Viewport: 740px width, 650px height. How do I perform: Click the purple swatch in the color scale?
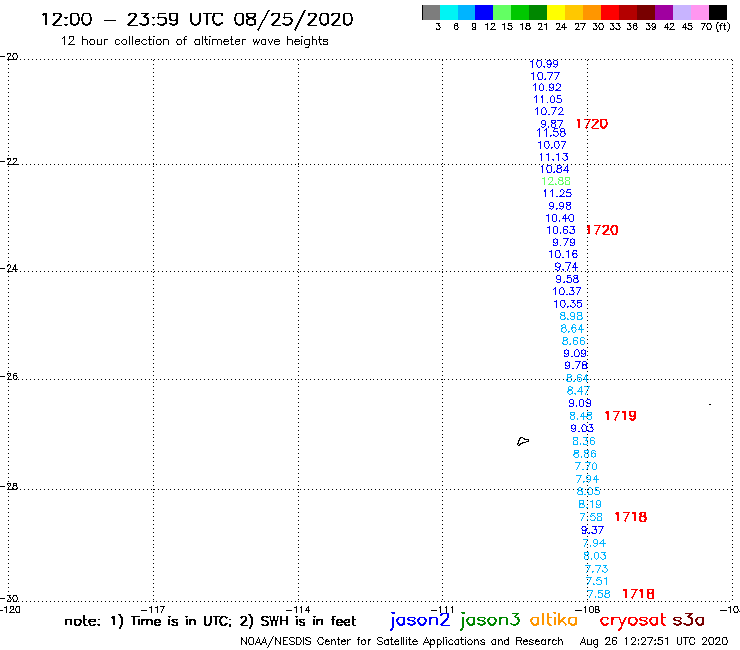point(663,12)
